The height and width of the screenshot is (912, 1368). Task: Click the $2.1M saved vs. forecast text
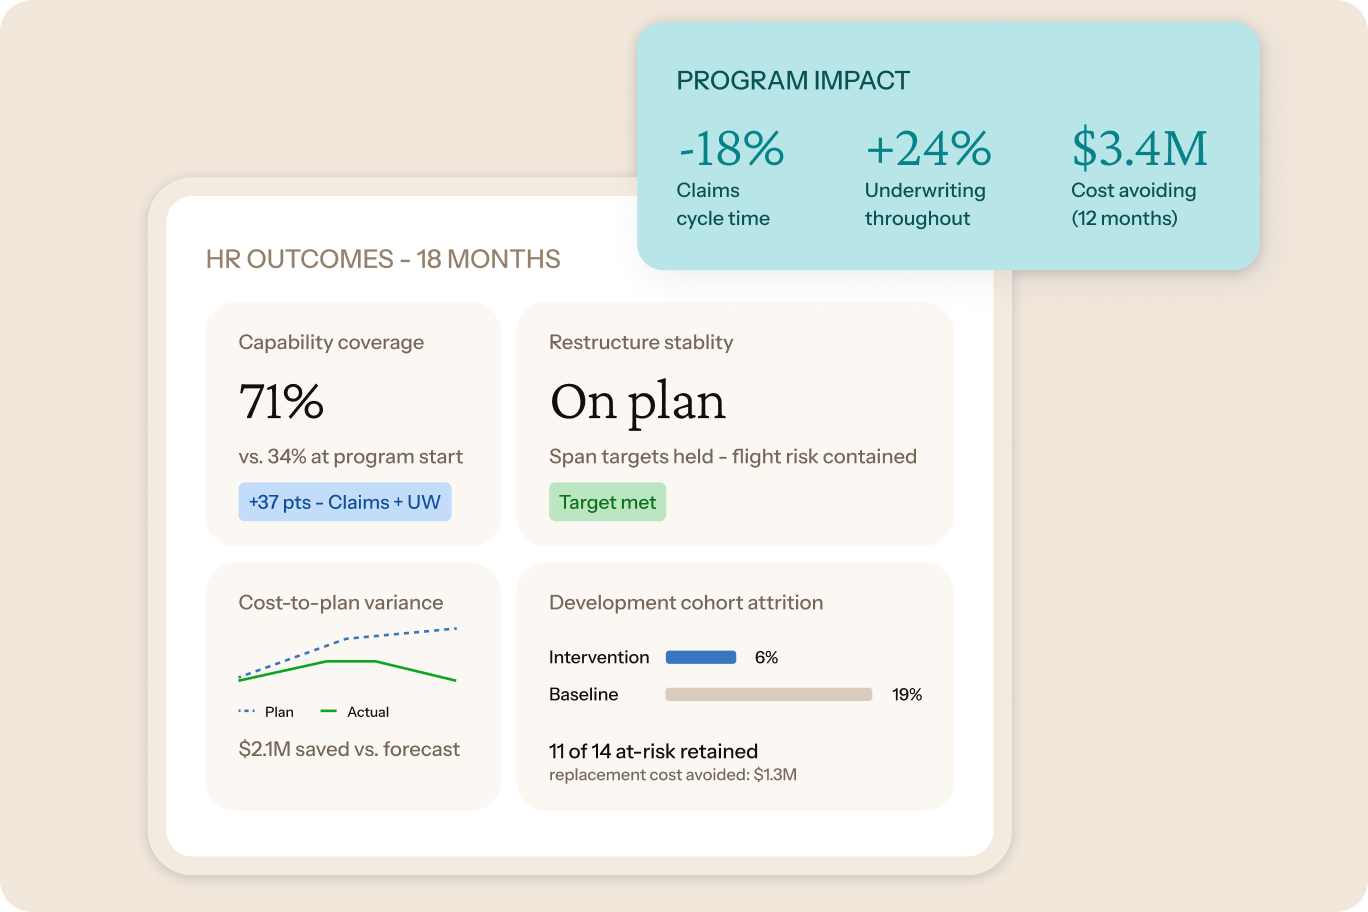(349, 749)
